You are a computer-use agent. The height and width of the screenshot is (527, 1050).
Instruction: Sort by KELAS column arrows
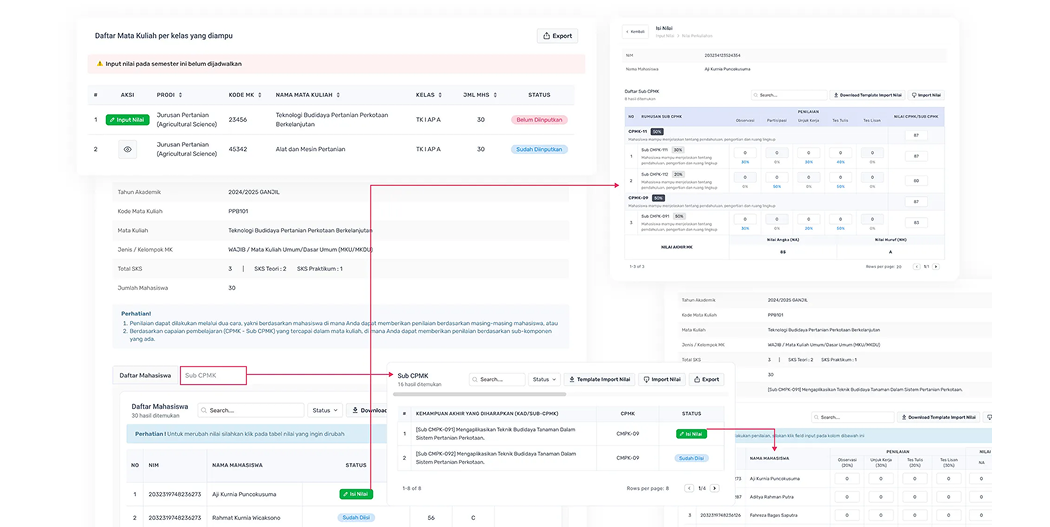click(441, 95)
